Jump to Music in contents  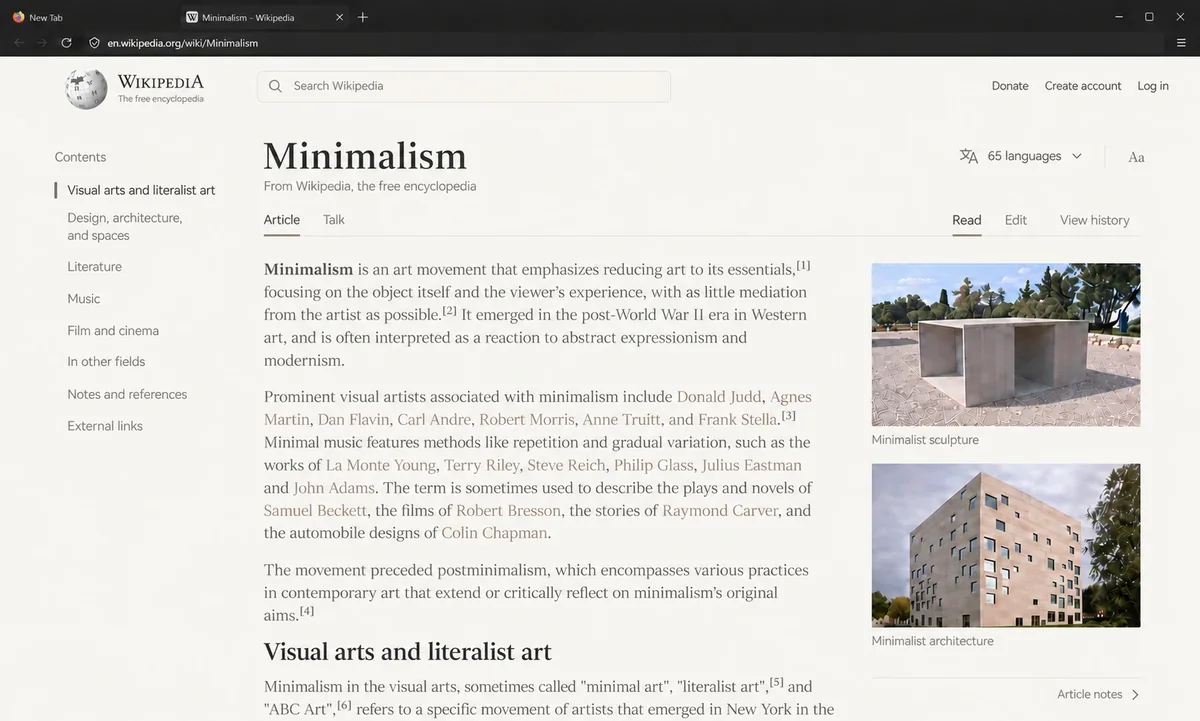[84, 299]
